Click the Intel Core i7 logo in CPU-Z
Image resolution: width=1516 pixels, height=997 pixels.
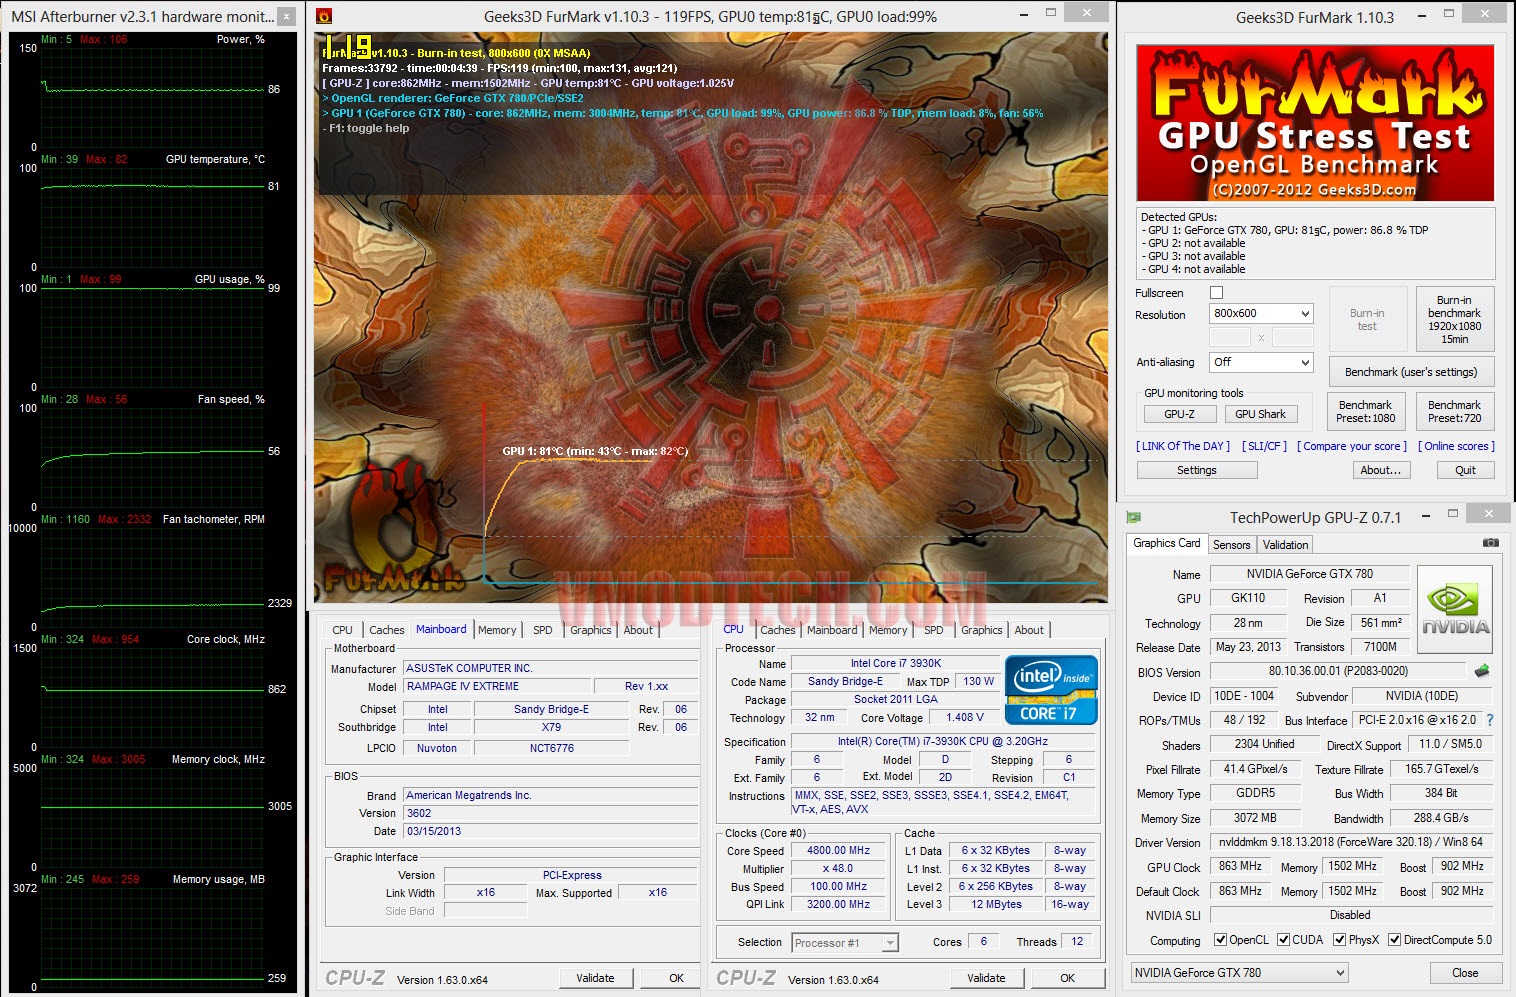tap(1051, 689)
